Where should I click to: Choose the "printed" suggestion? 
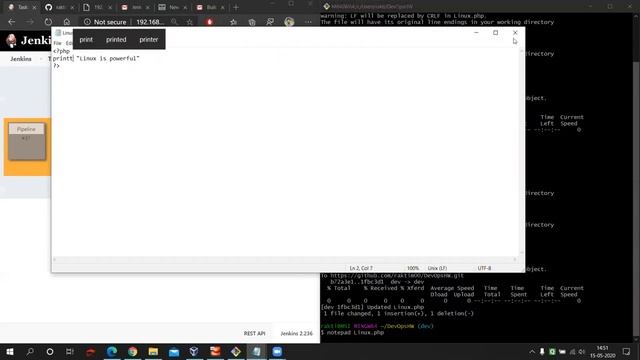click(x=116, y=40)
